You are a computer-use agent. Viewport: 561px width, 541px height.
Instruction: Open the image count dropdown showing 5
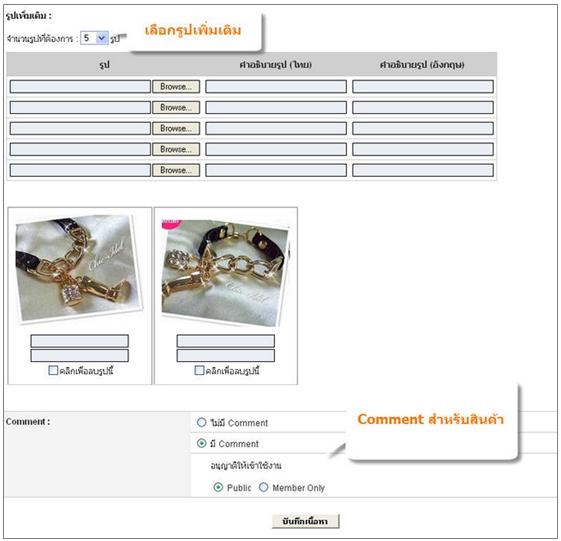tap(94, 38)
